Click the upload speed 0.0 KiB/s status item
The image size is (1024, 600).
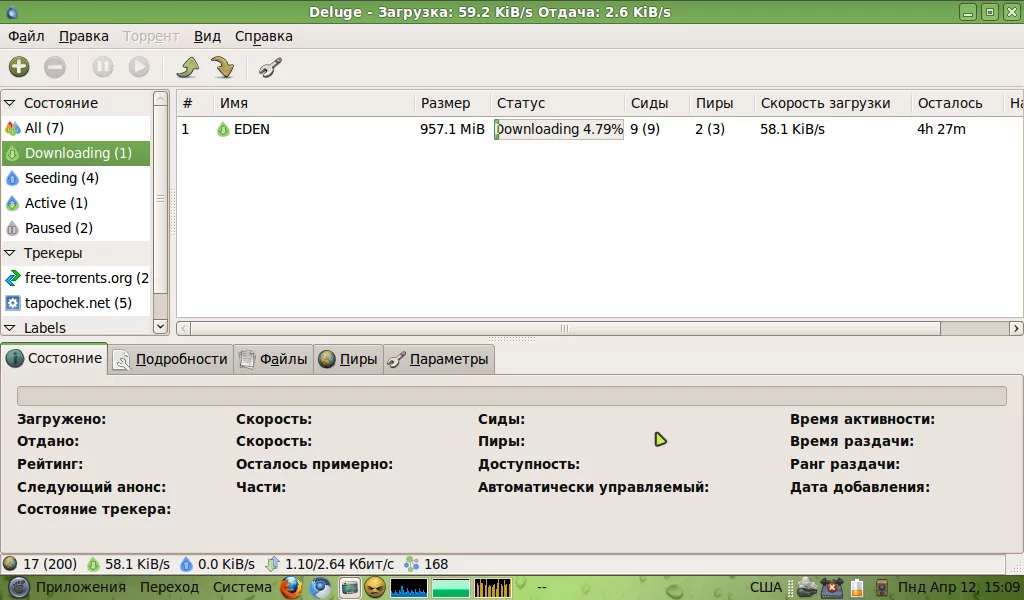[x=217, y=564]
